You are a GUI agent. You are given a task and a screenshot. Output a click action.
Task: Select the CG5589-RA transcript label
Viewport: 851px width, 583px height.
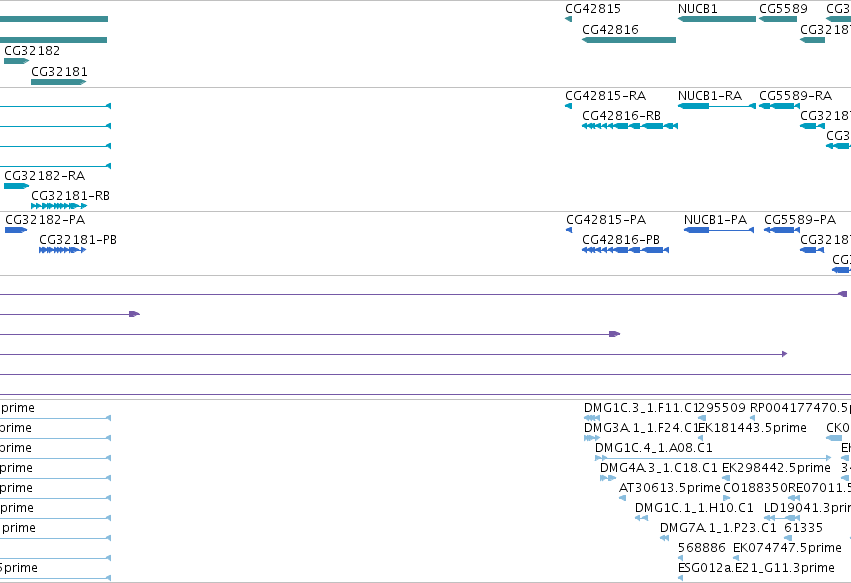point(796,96)
